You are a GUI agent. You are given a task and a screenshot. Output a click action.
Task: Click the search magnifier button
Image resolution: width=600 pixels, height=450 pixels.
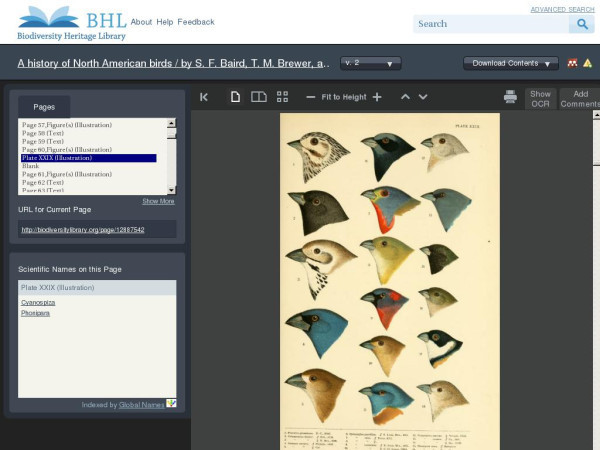tap(582, 24)
